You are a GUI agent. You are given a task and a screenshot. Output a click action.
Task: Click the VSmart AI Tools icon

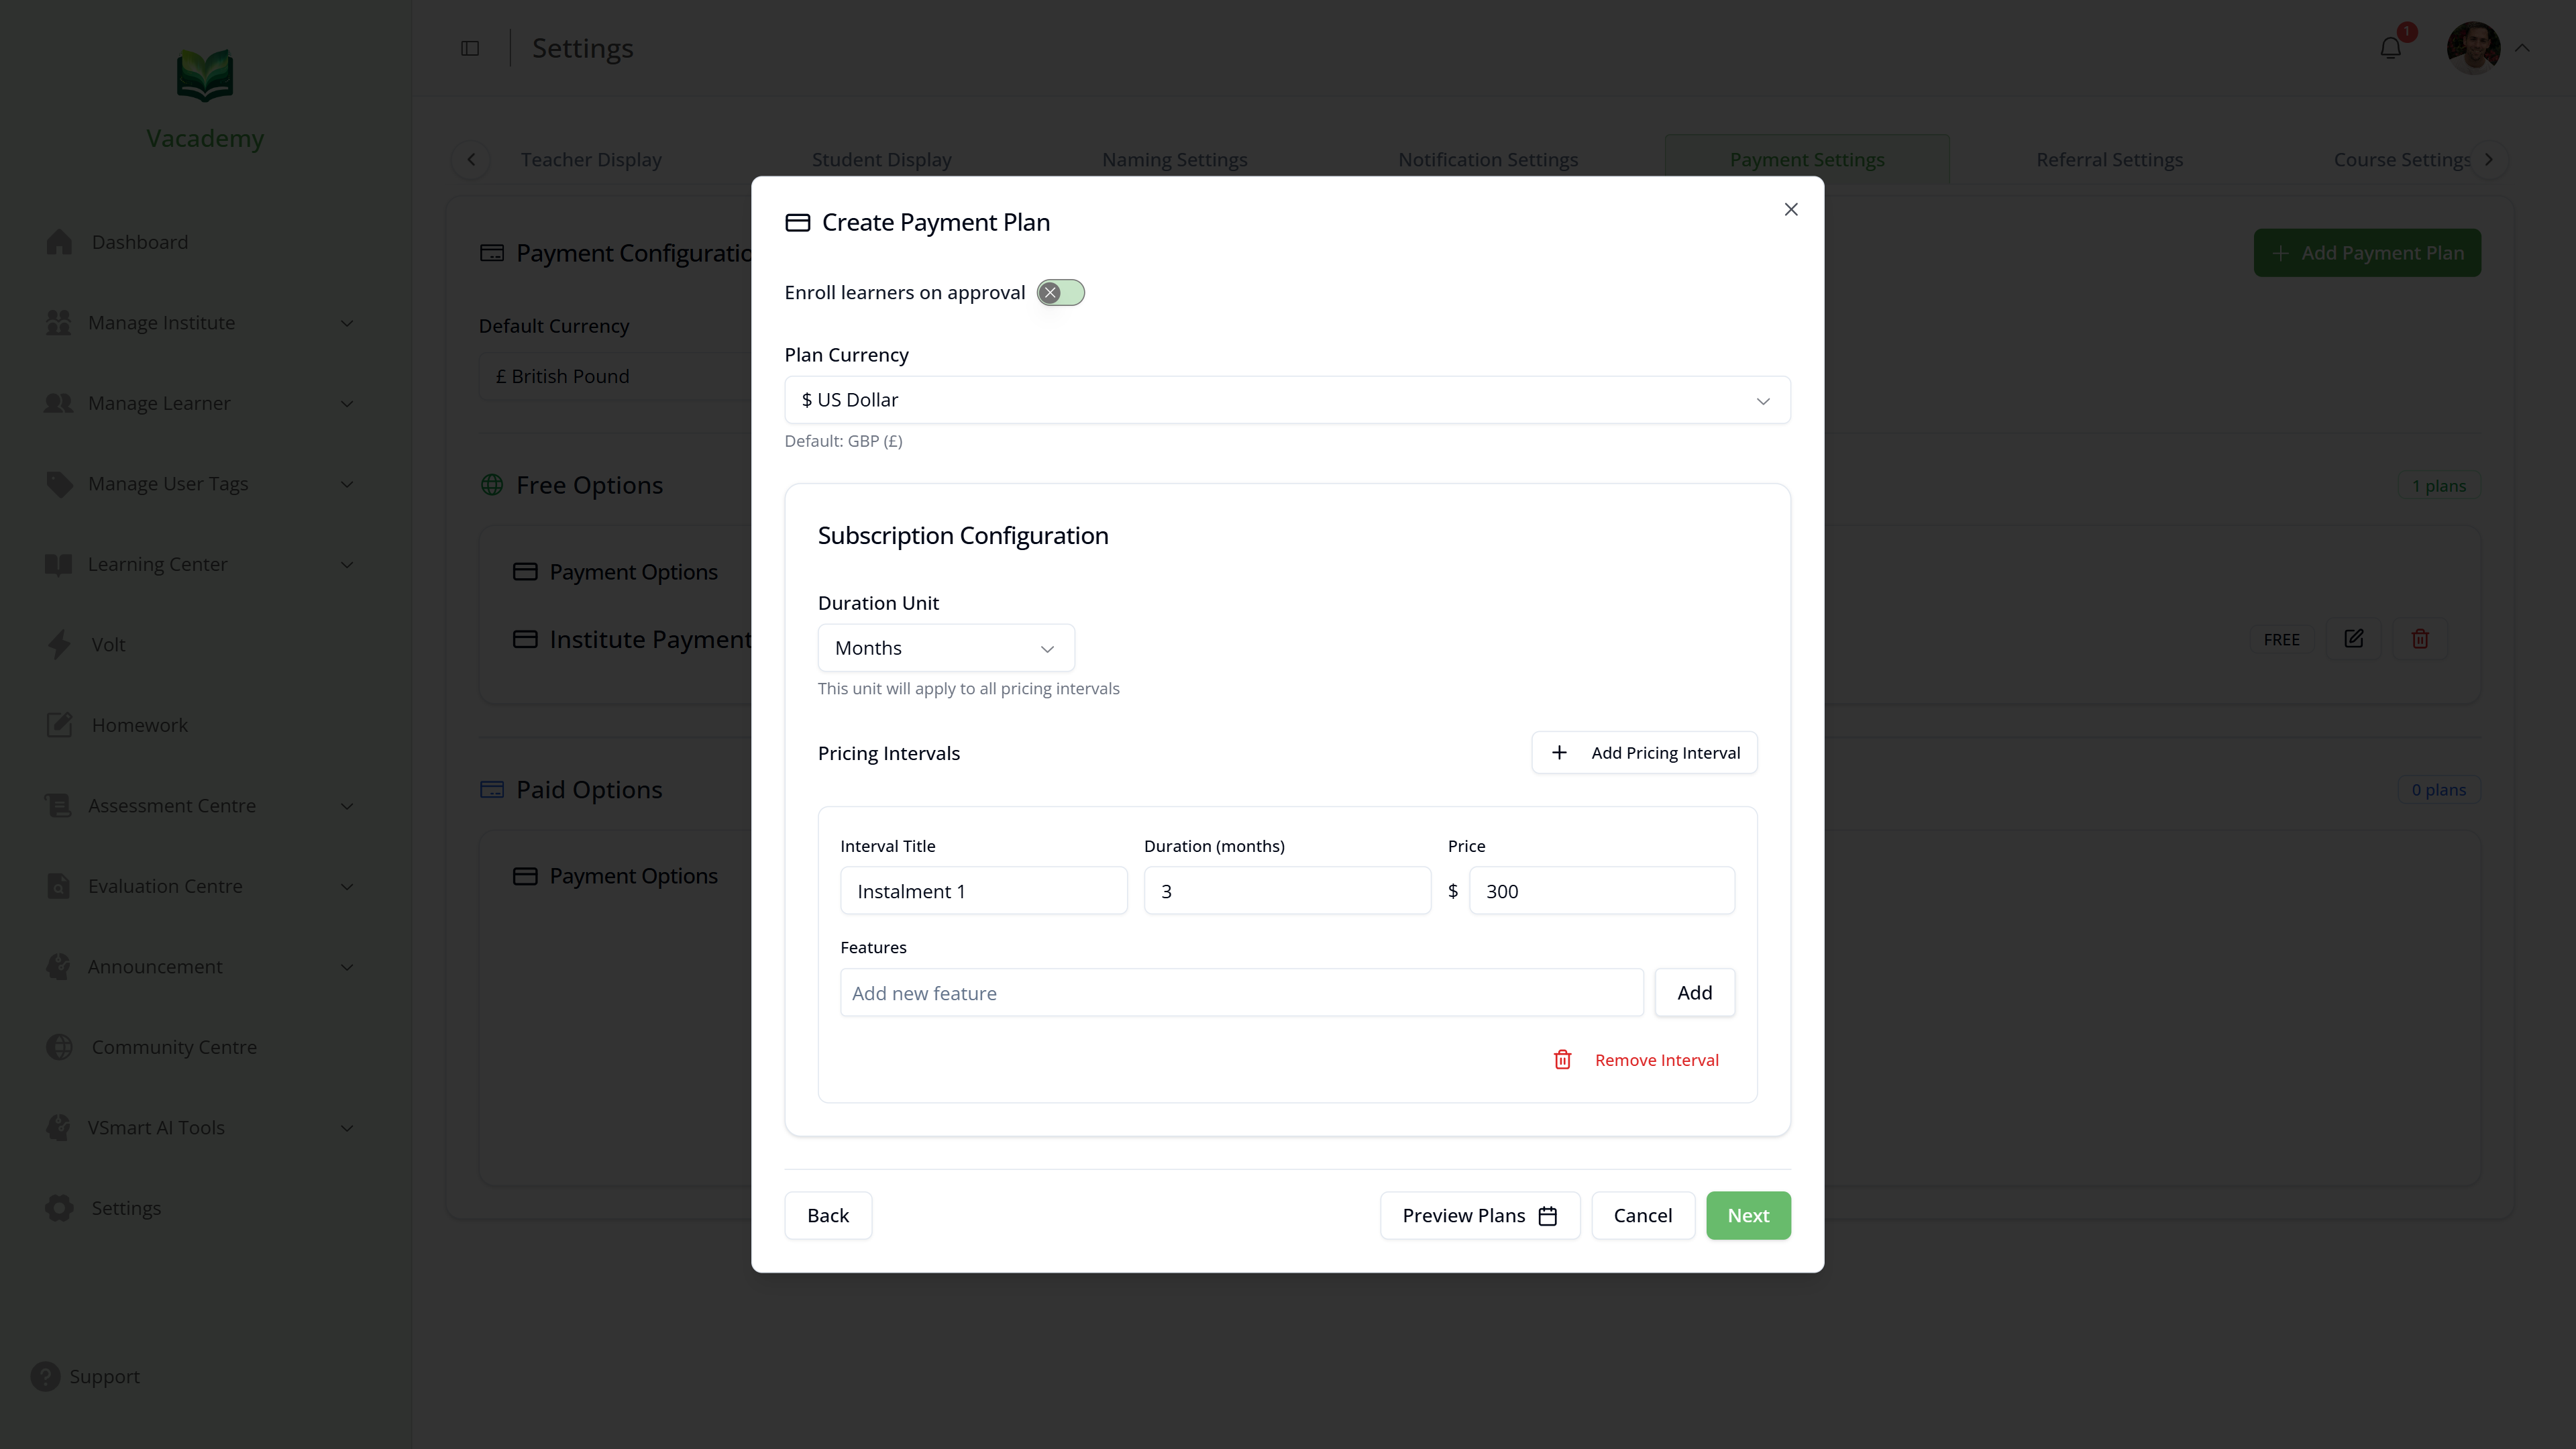pyautogui.click(x=58, y=1128)
